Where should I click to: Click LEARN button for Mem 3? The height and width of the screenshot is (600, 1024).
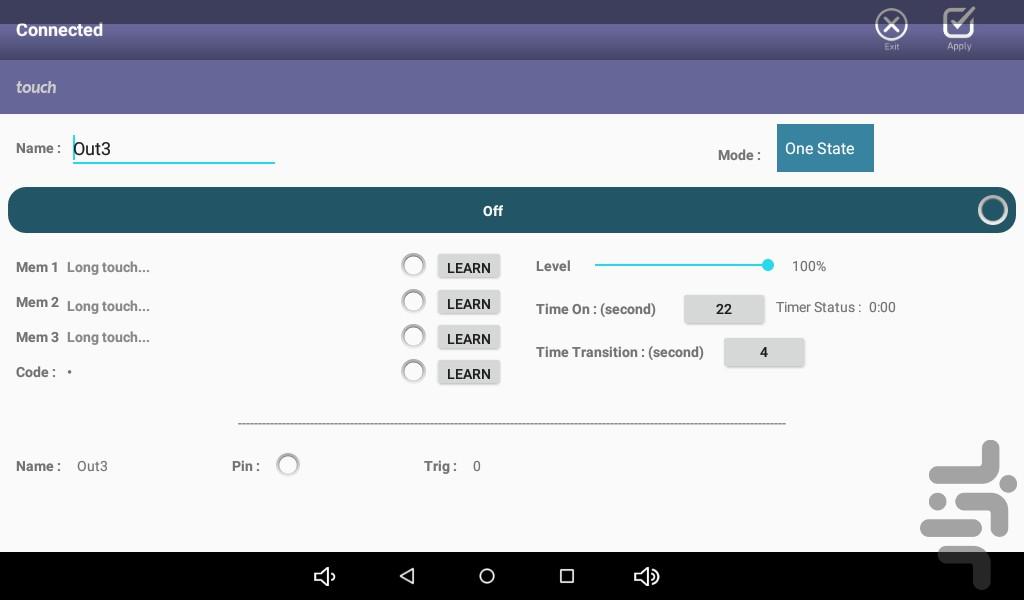click(x=468, y=338)
